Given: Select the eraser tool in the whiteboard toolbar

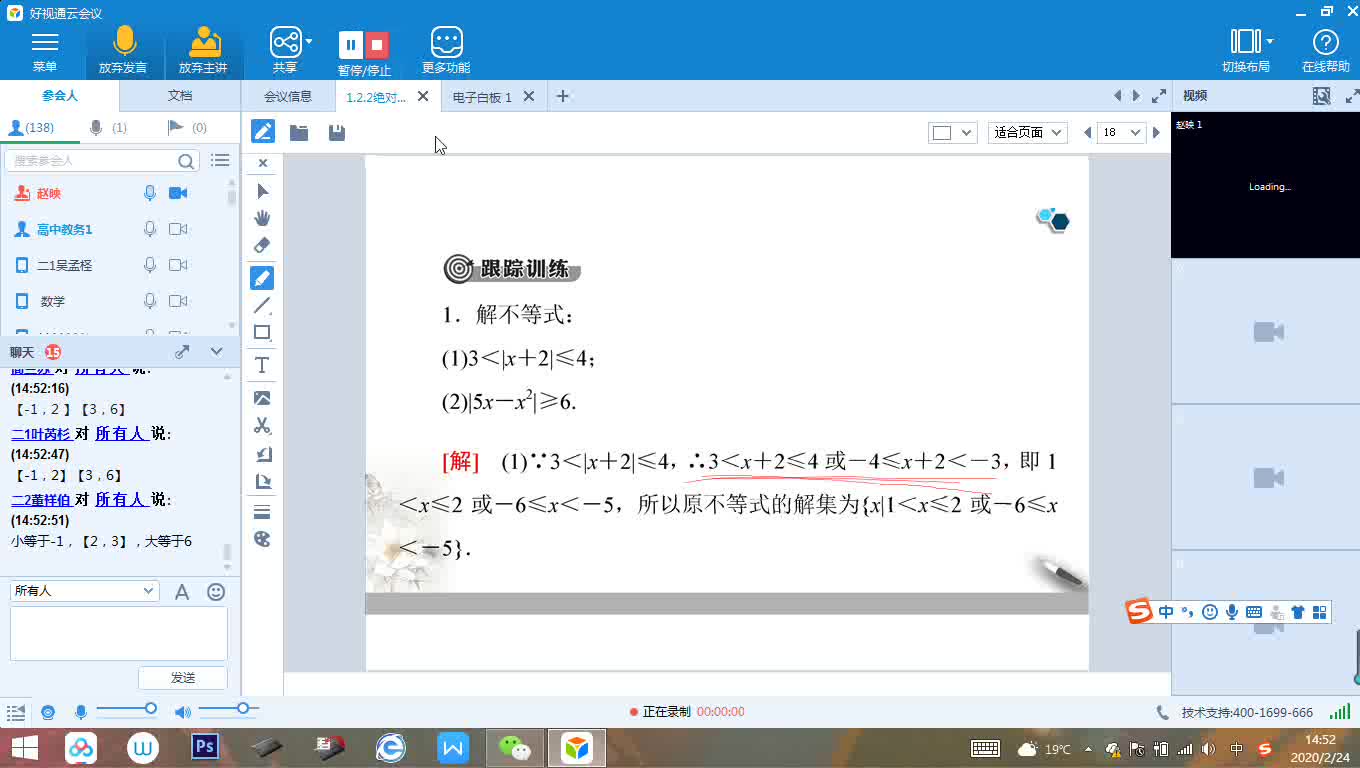Looking at the screenshot, I should pyautogui.click(x=262, y=245).
